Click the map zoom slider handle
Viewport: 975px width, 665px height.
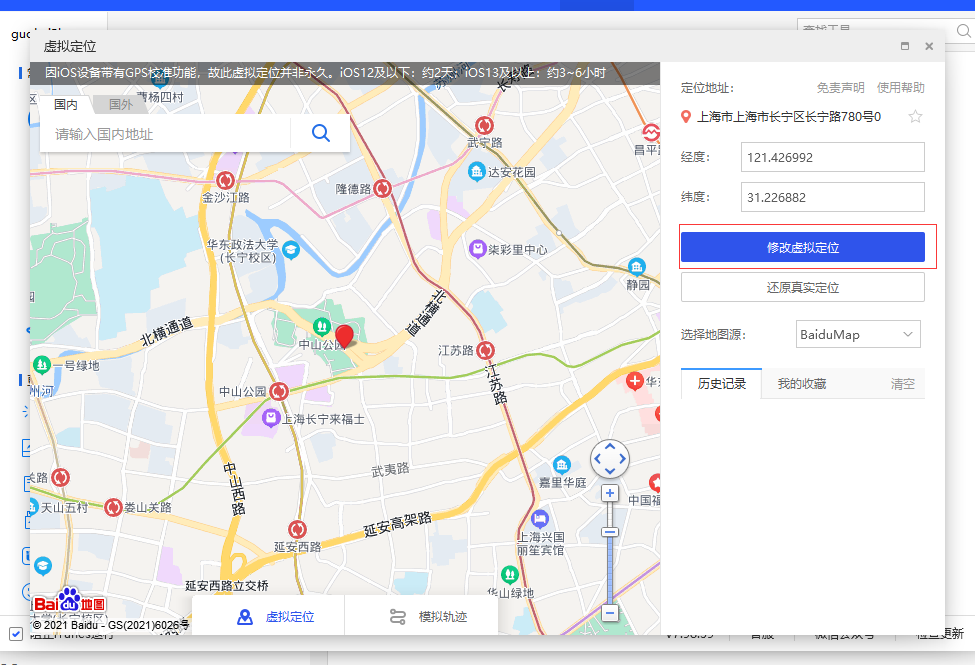tap(609, 532)
